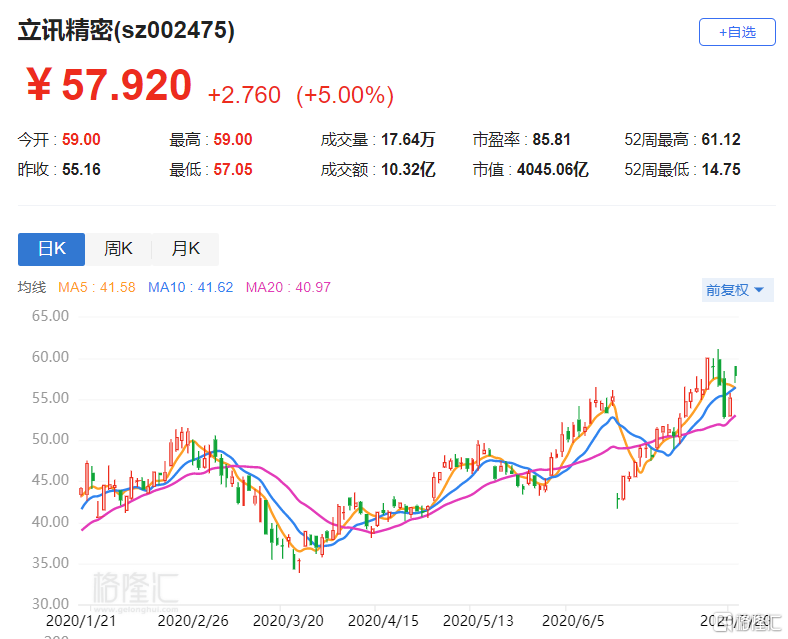Click the 最低 low price 57.05
This screenshot has width=788, height=639.
tap(233, 169)
